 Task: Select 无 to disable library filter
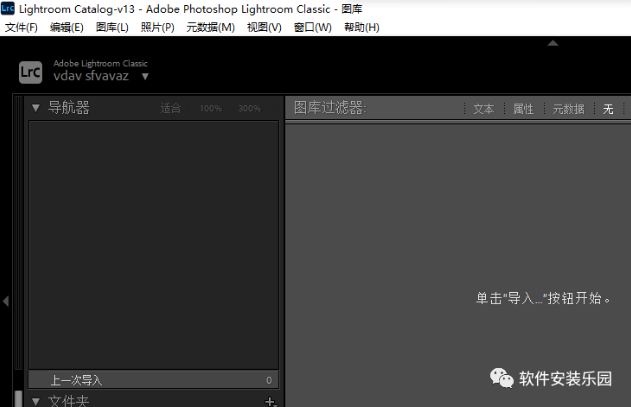[x=608, y=109]
